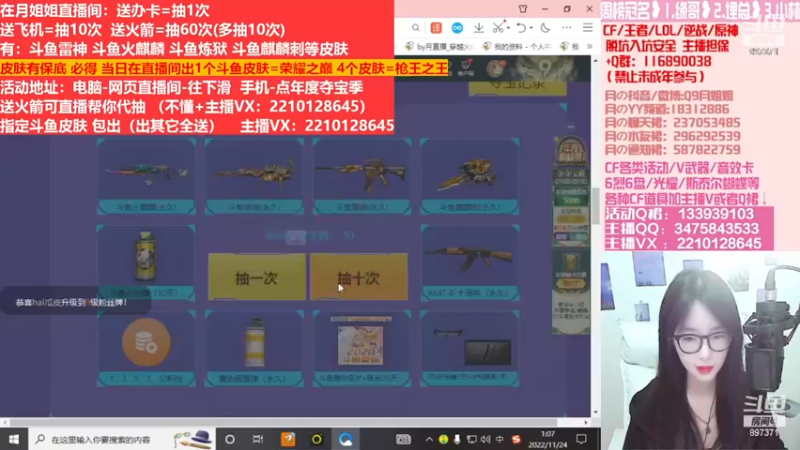Toggle the night mode moon icon
Image resolution: width=800 pixels, height=450 pixels.
(x=545, y=28)
